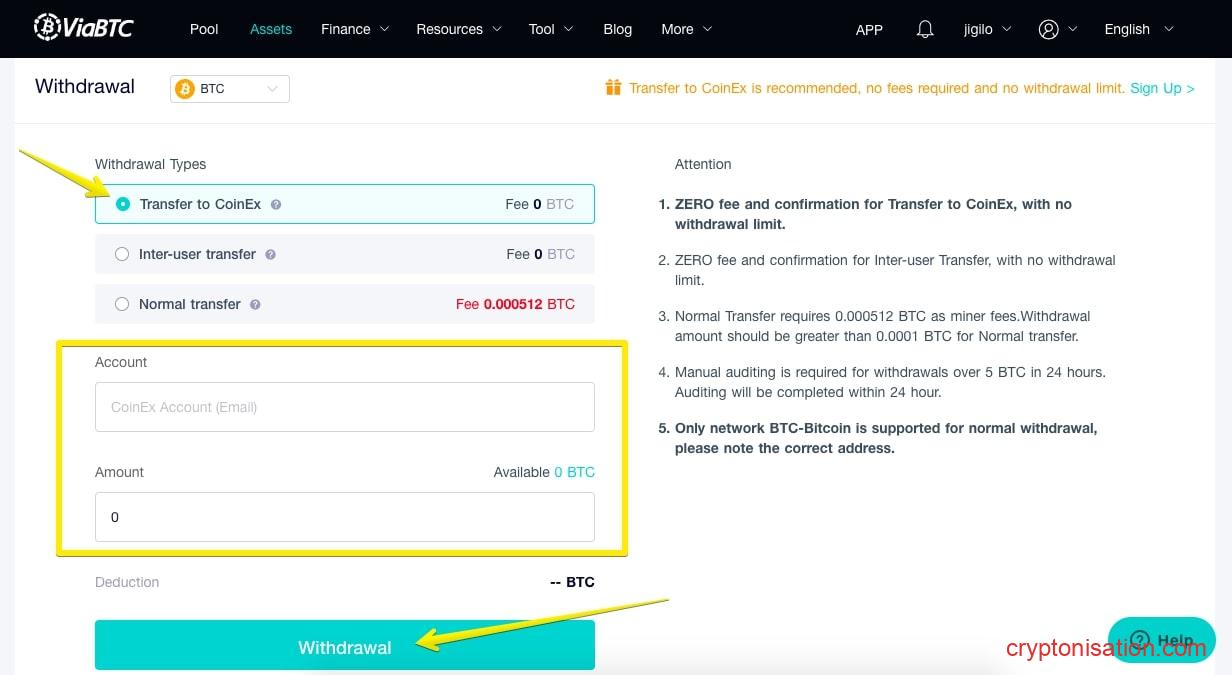Click the orange gift icon in banner

(x=613, y=88)
